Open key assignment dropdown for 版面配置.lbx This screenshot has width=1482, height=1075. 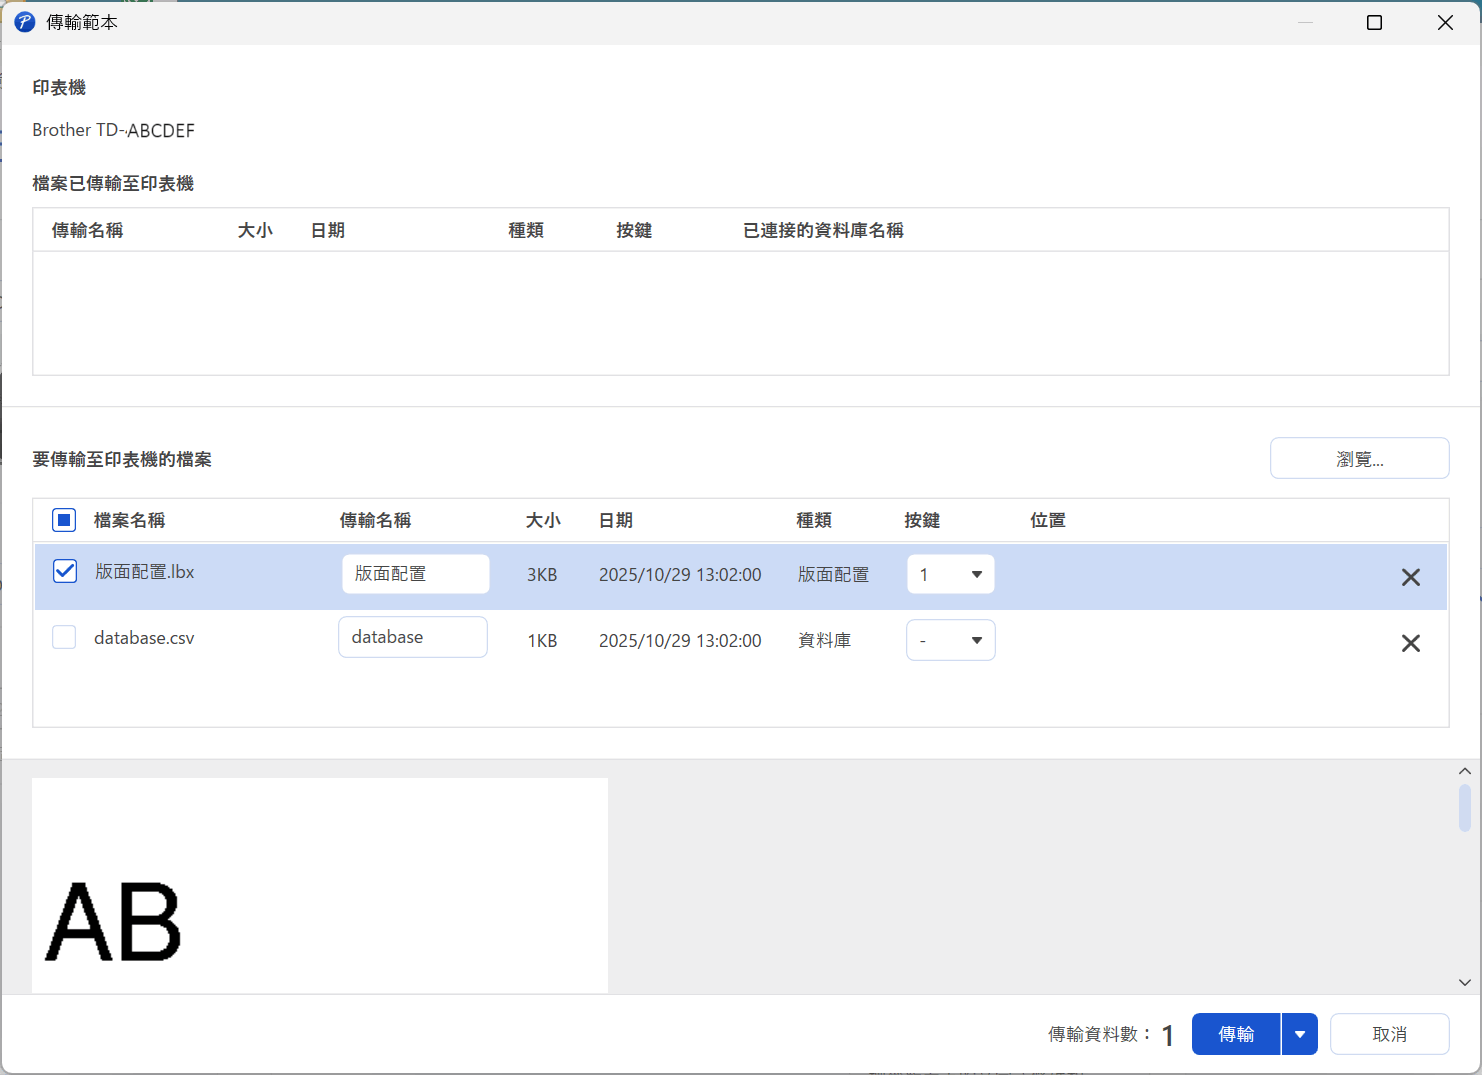(x=950, y=574)
